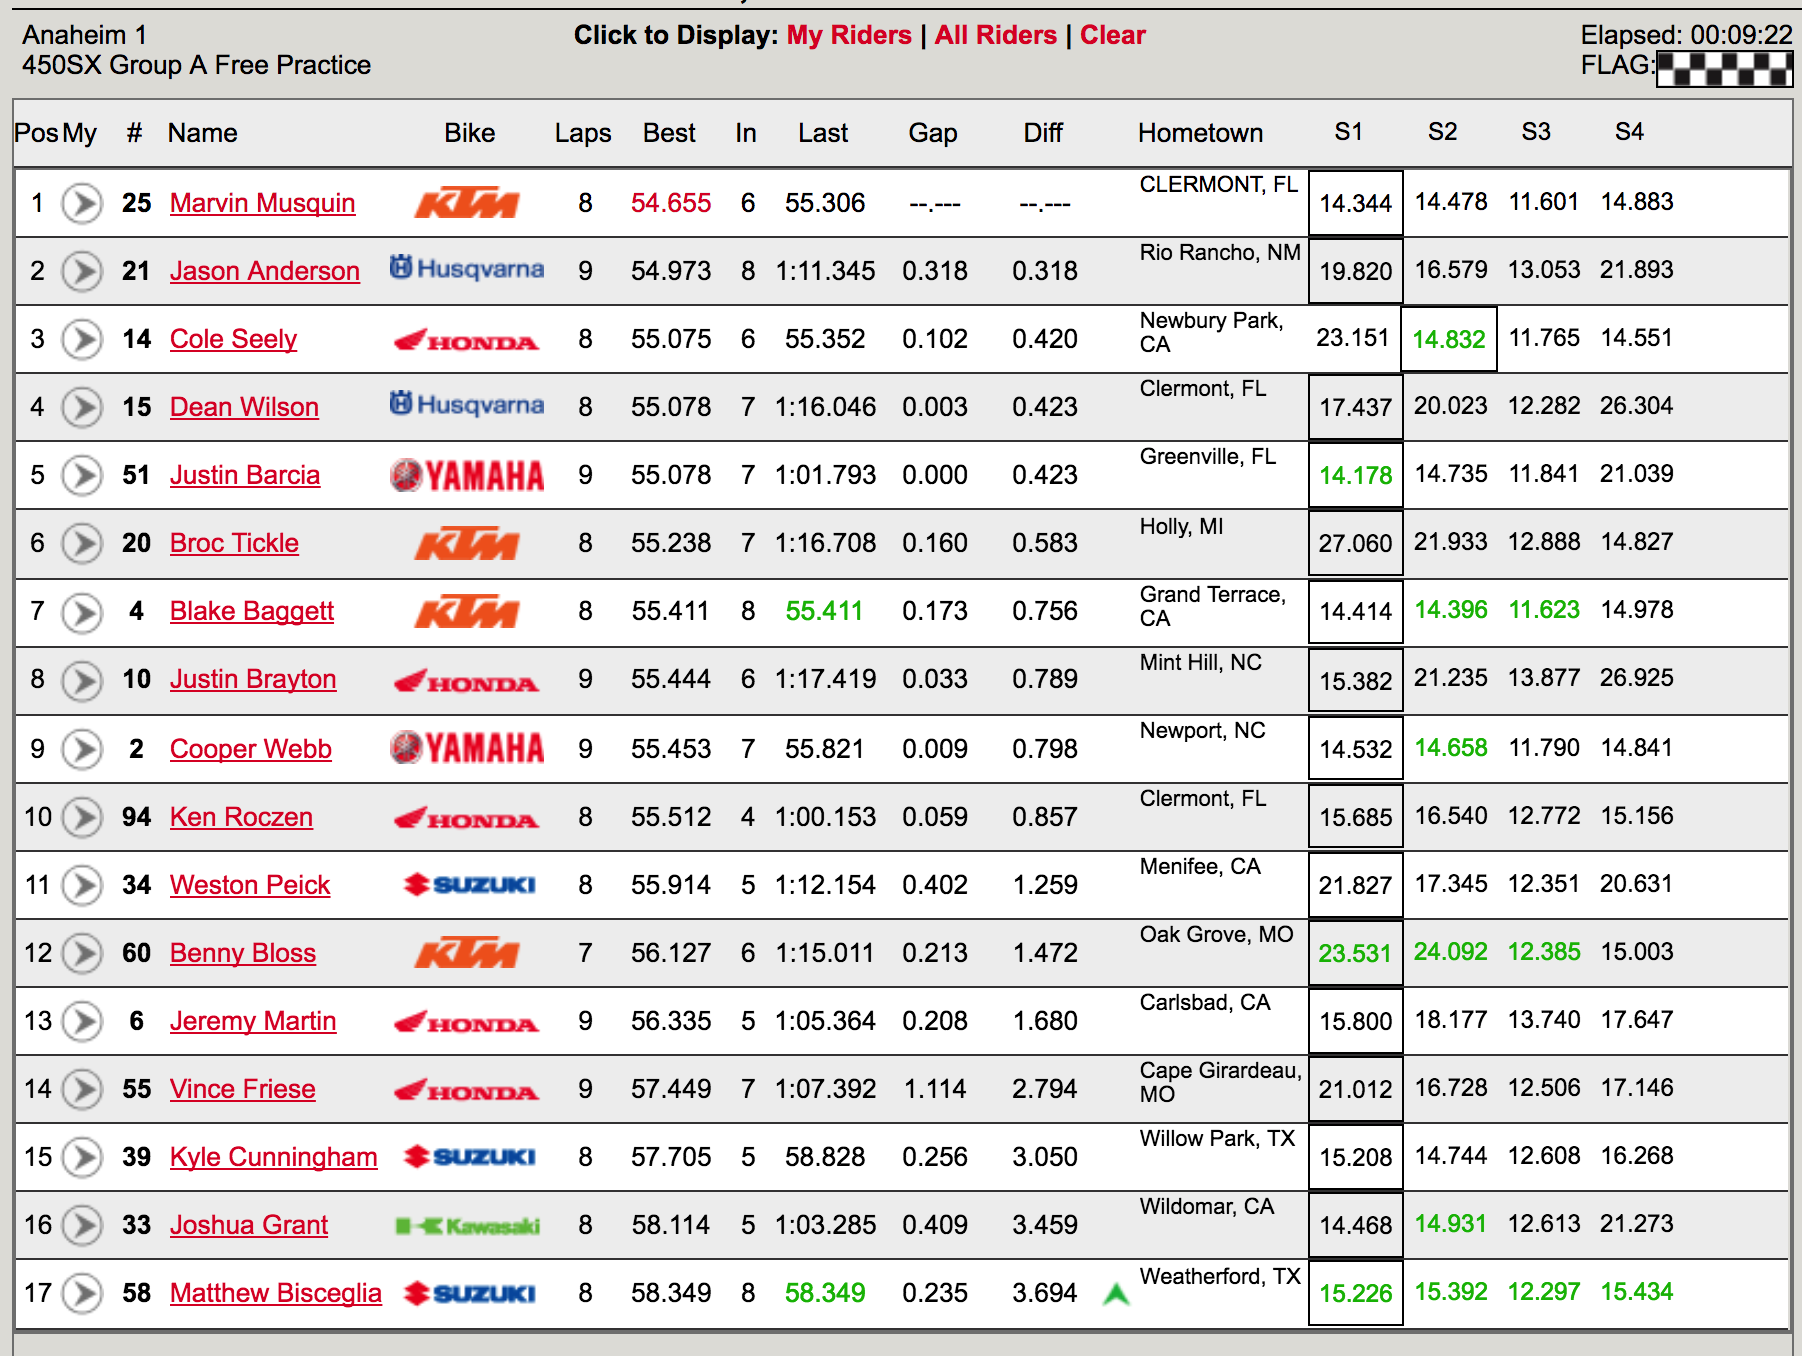Toggle My Rider arrow for Weston Peick
1802x1356 pixels.
(x=82, y=885)
